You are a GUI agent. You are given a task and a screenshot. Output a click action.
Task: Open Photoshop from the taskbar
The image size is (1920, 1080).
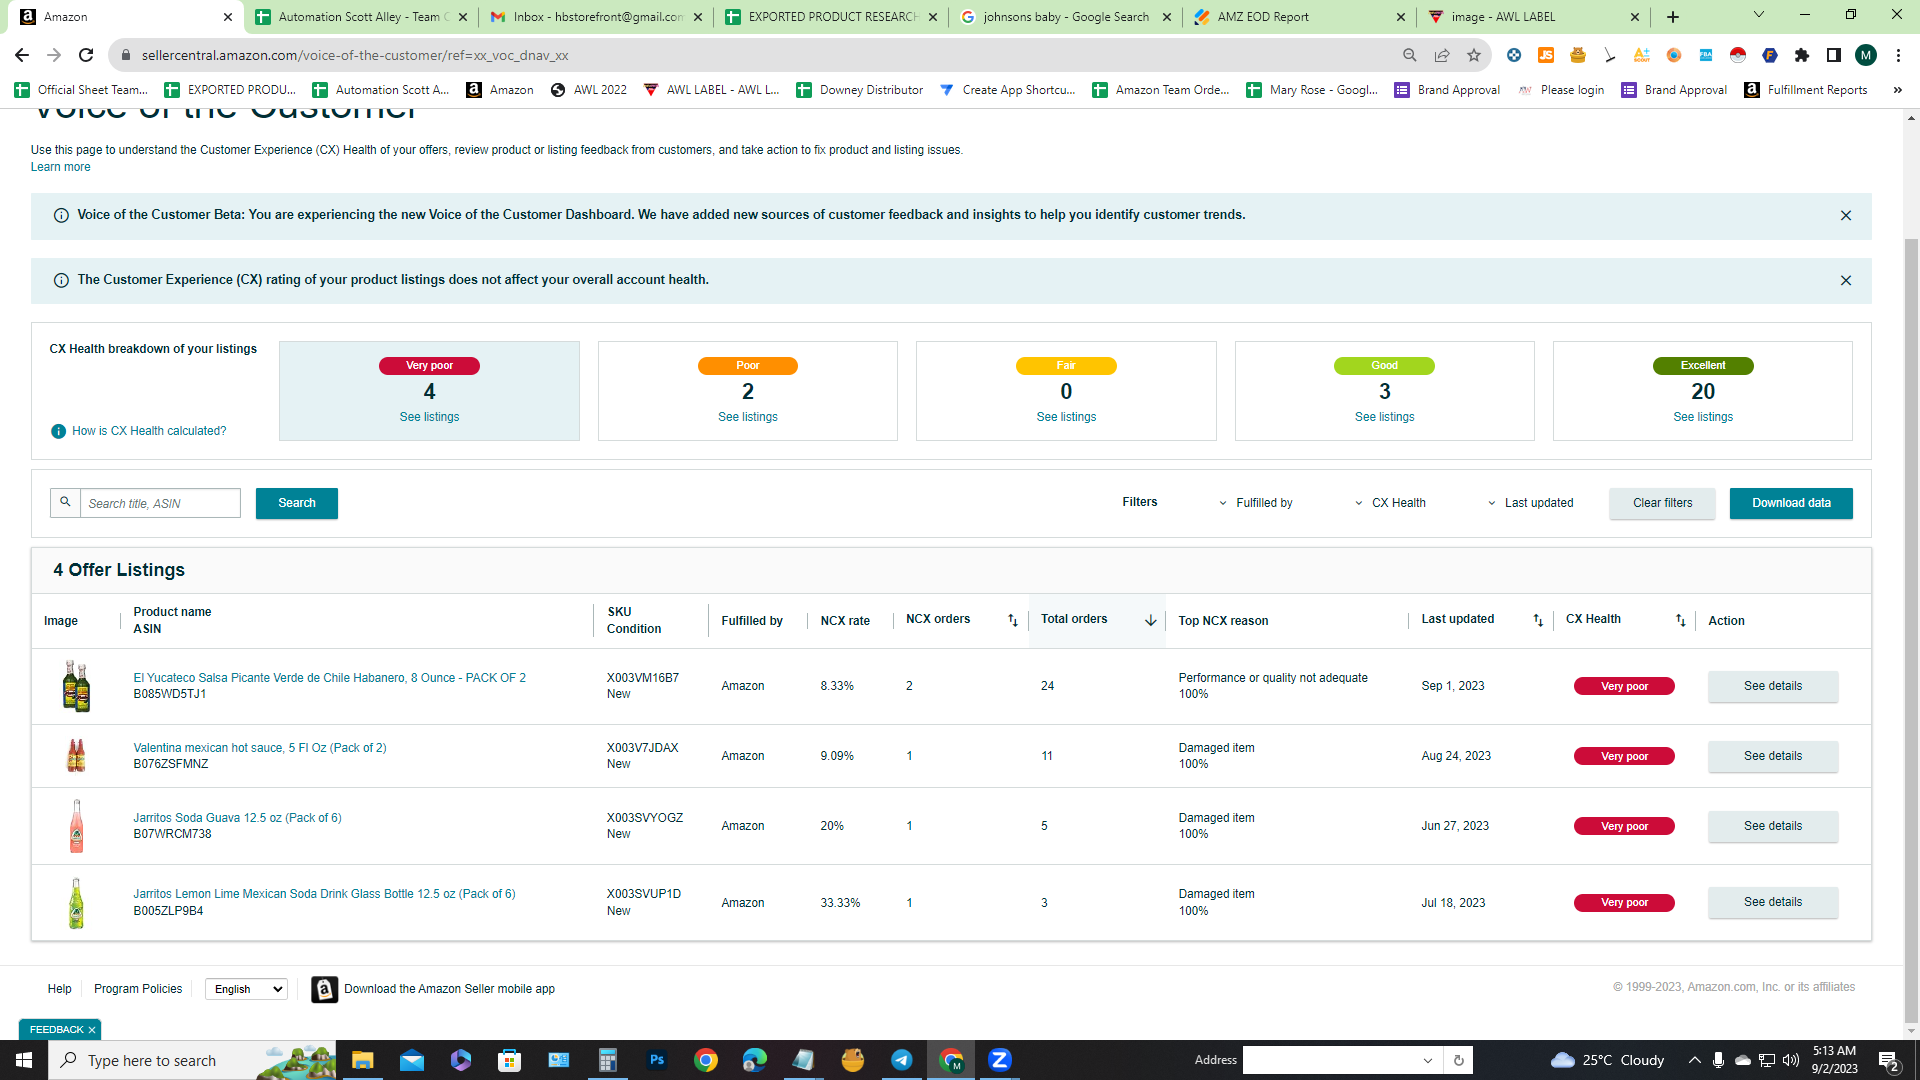click(x=657, y=1060)
